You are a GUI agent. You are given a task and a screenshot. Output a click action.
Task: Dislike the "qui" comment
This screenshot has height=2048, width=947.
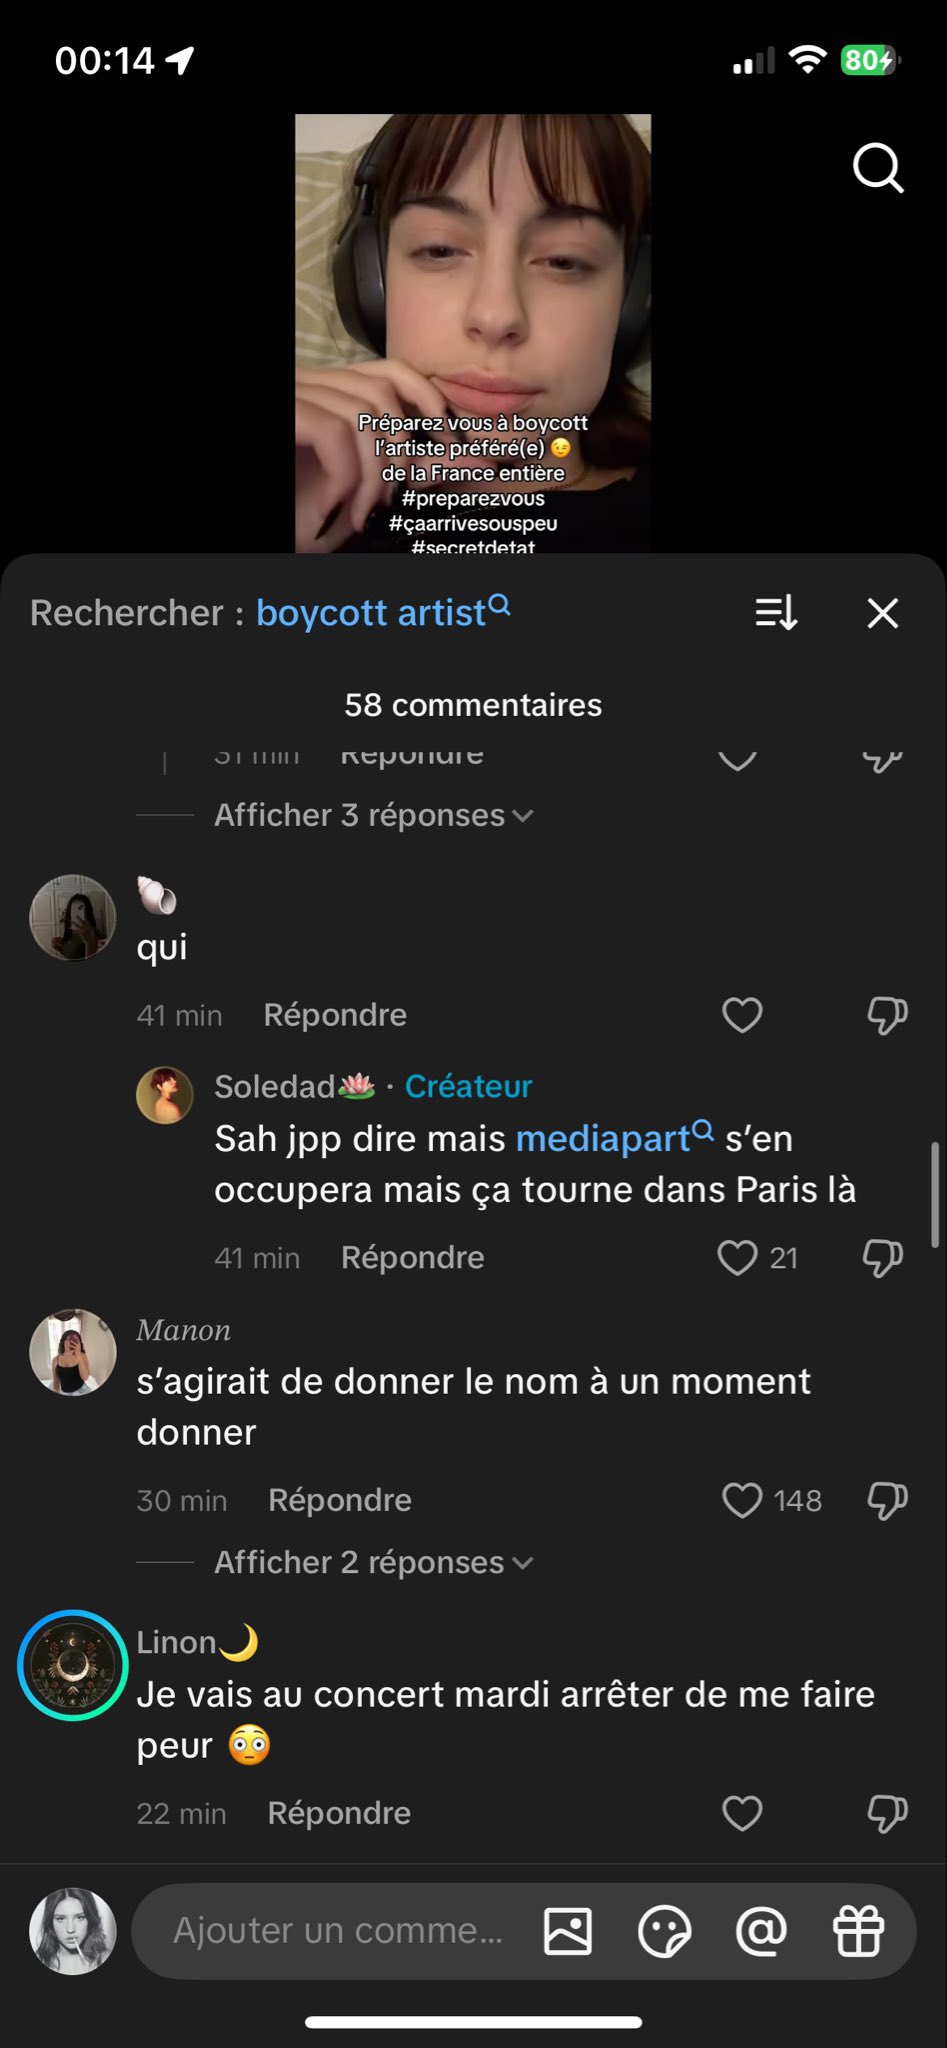[x=886, y=1015]
